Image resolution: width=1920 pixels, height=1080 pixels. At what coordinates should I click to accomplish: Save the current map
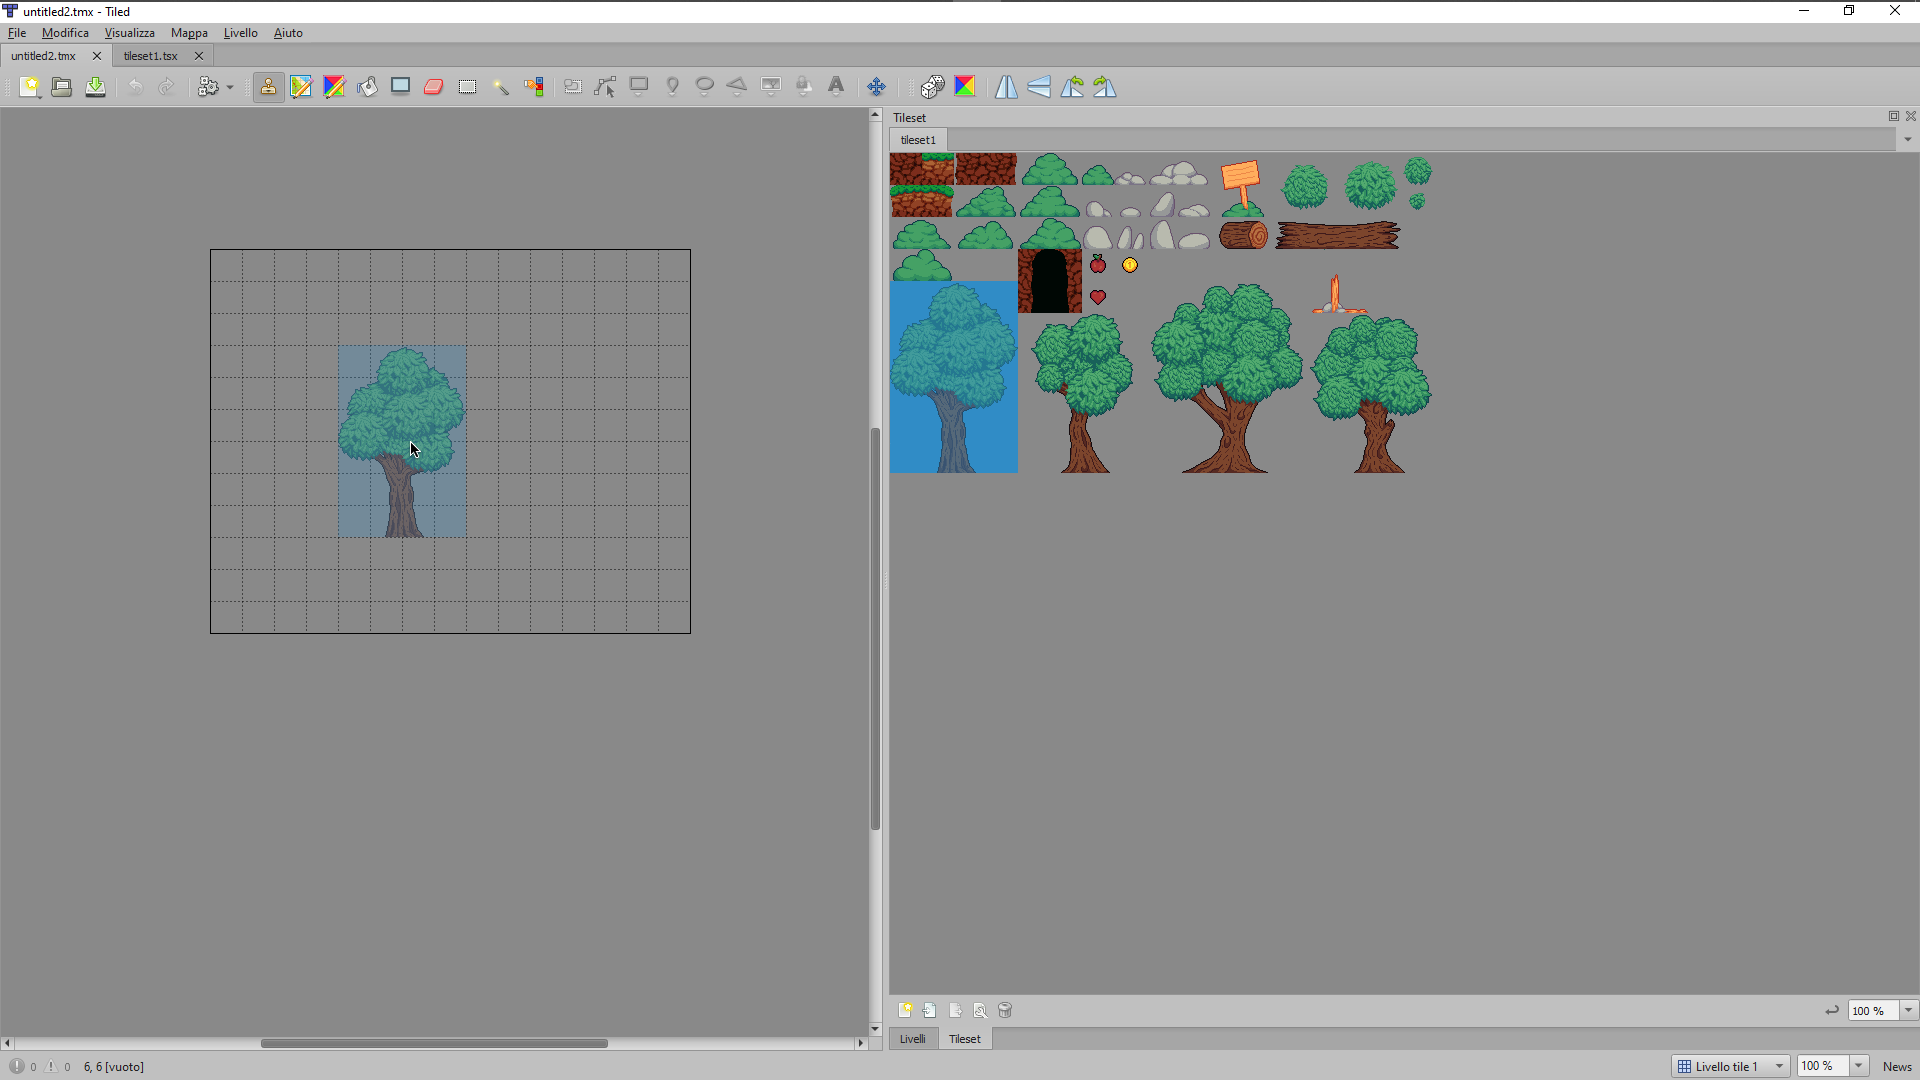tap(95, 86)
